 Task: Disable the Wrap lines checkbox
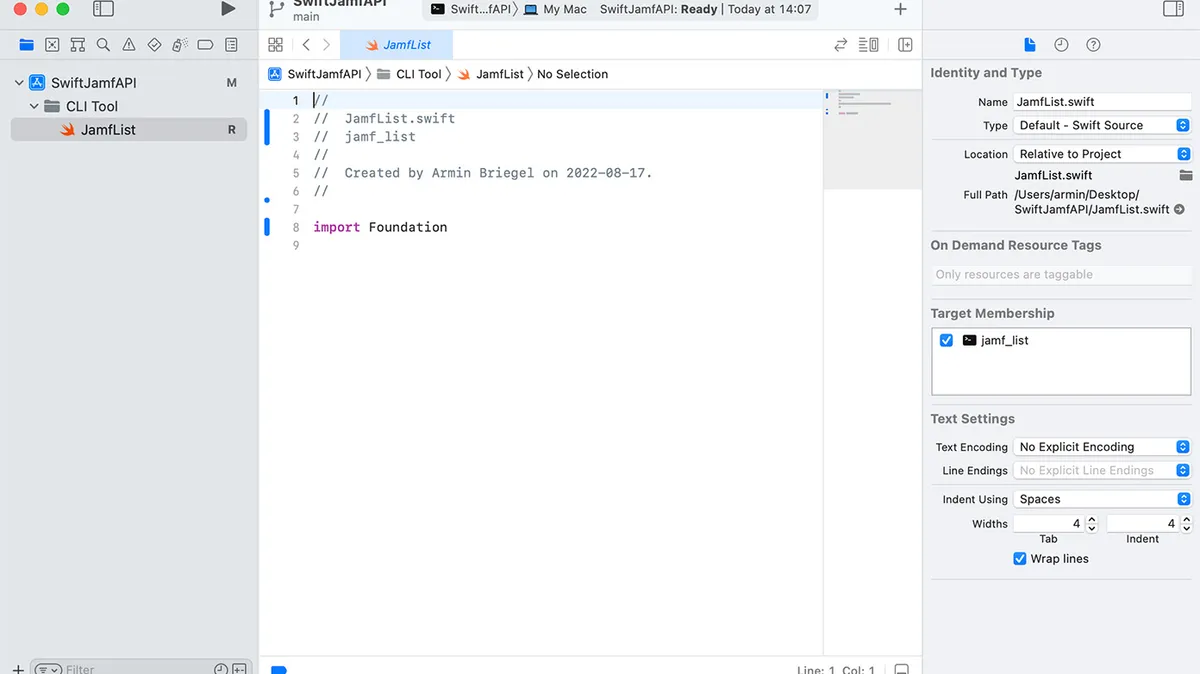[x=1019, y=559]
